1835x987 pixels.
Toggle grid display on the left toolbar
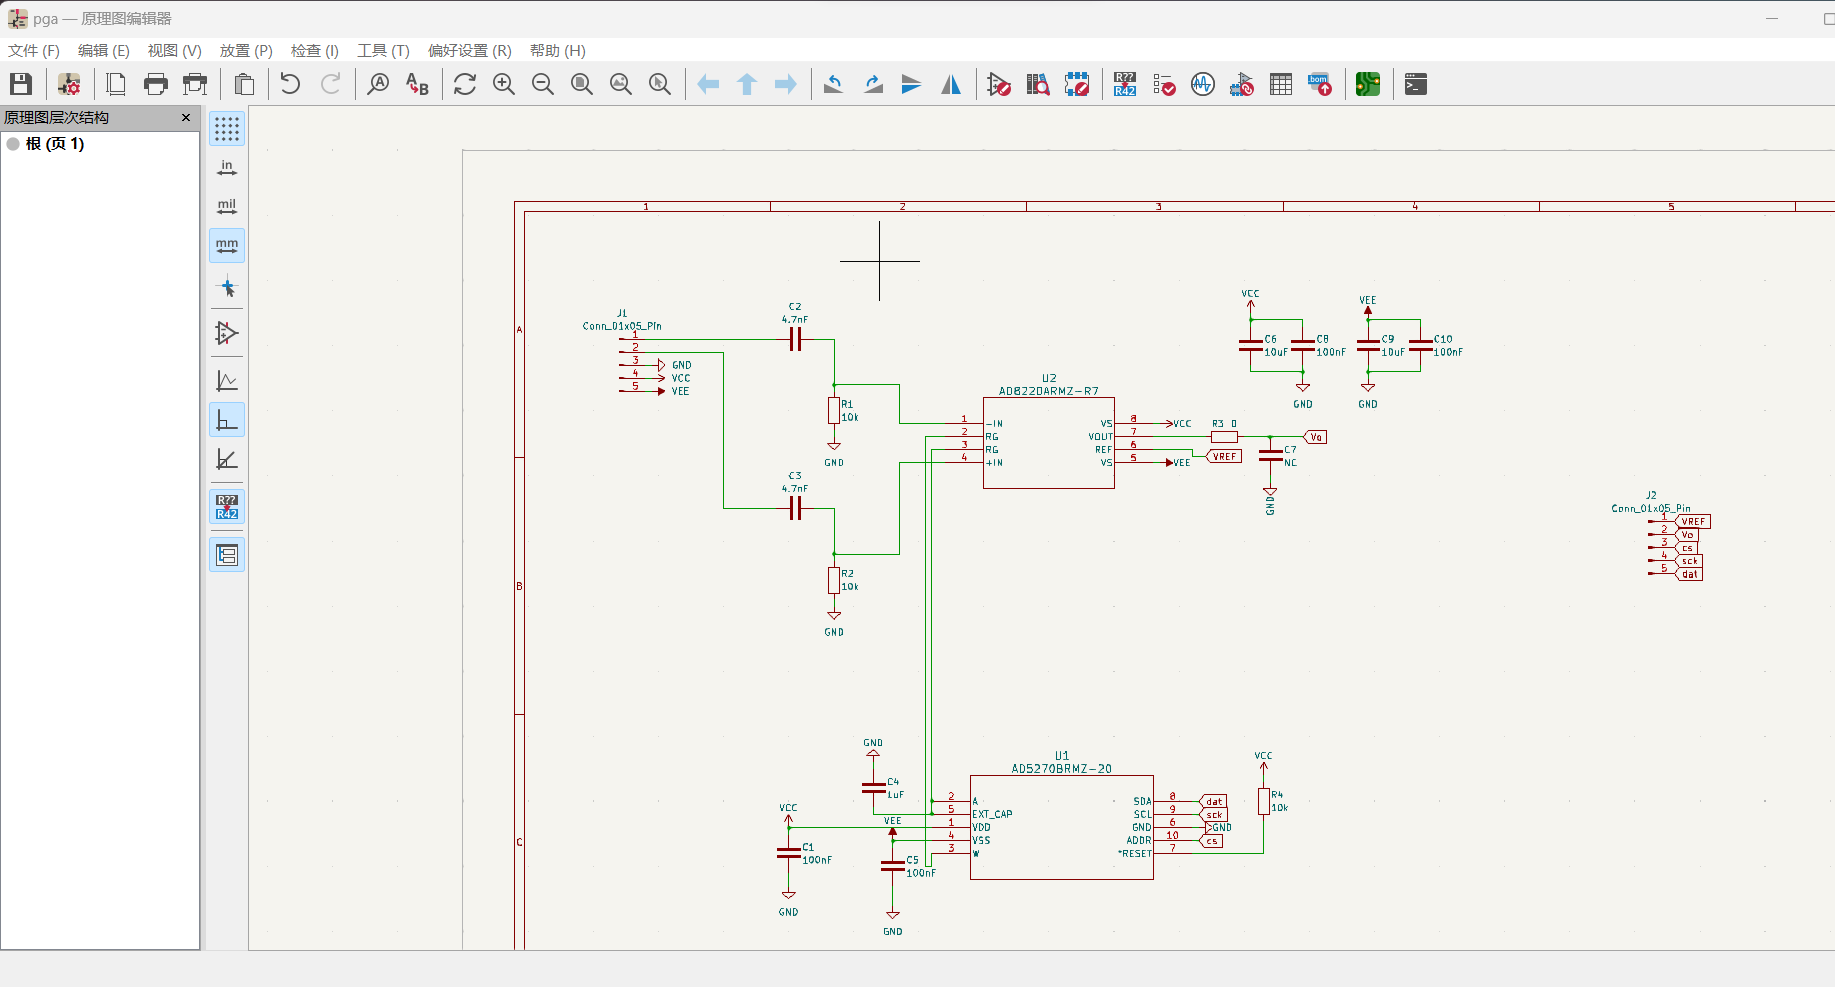point(227,129)
